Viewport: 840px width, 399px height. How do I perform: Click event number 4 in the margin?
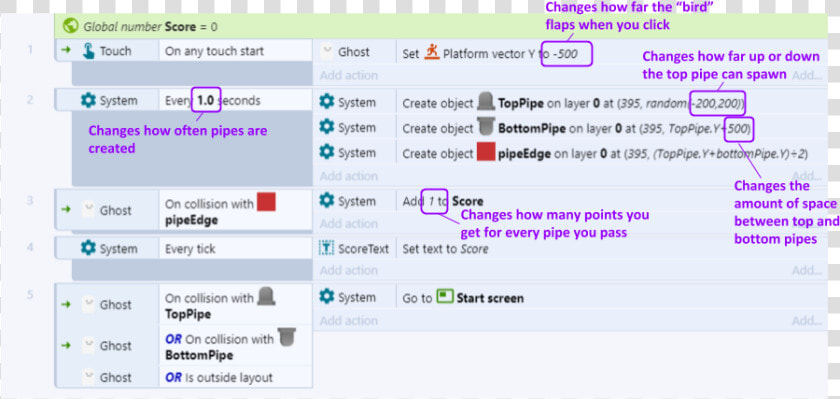[x=30, y=247]
